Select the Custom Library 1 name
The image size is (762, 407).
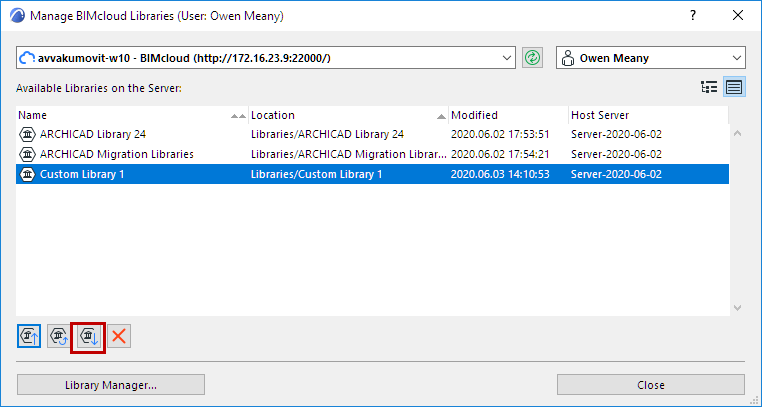coord(82,174)
